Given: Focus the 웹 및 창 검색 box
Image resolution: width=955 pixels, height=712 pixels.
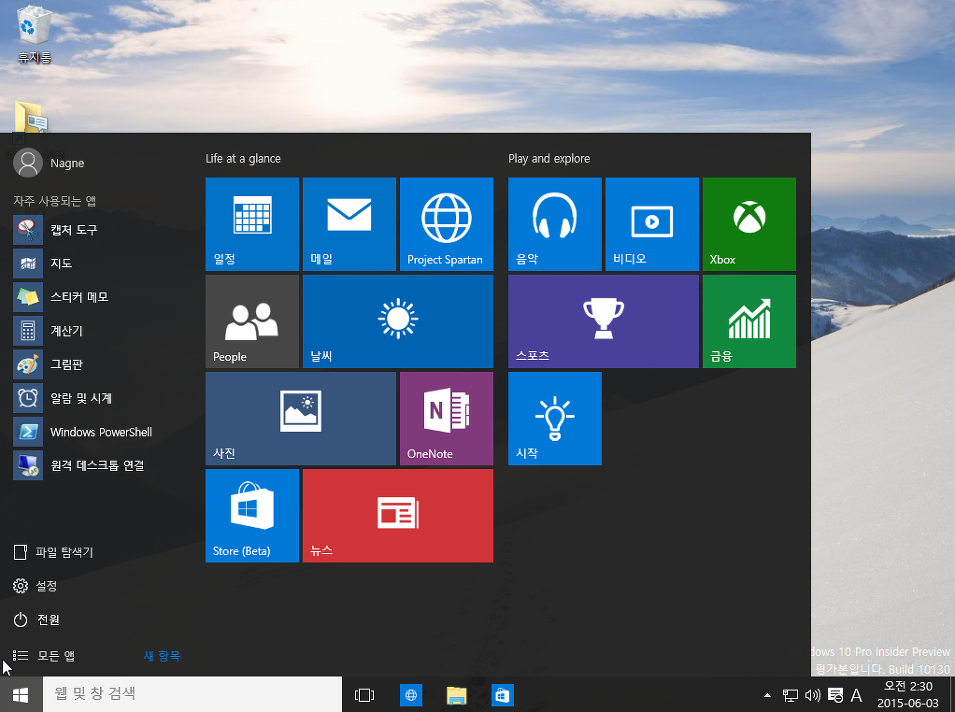Looking at the screenshot, I should click(x=192, y=694).
